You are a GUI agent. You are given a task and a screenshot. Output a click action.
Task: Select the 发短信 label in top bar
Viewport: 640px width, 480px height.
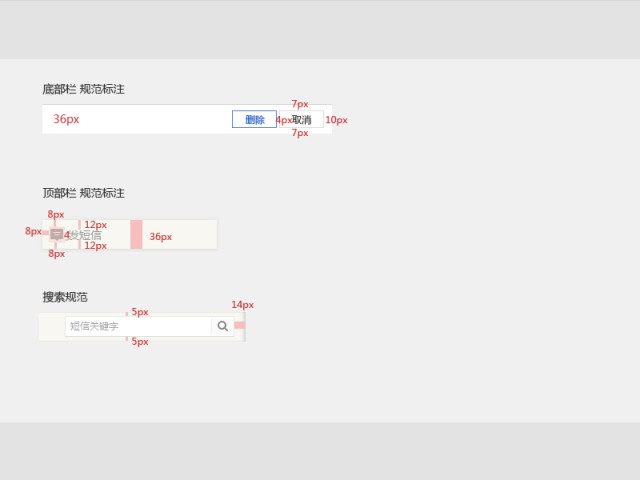(x=85, y=235)
